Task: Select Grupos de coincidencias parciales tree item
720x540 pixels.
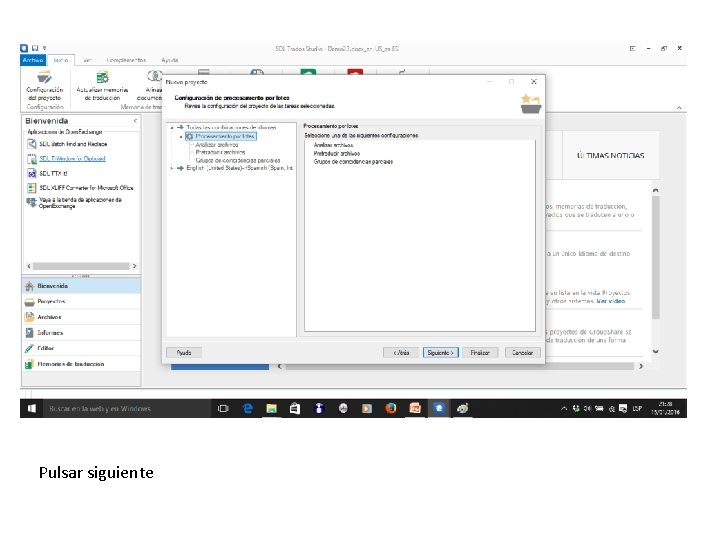Action: 238,160
